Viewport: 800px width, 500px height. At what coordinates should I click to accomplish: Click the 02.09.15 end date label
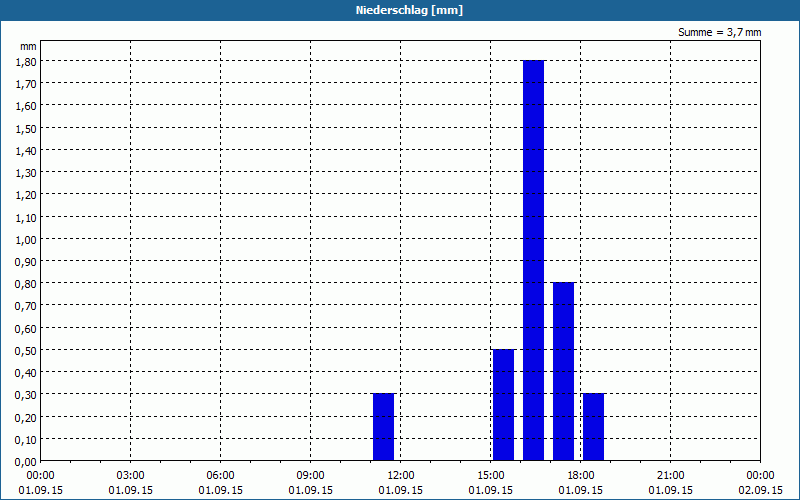(761, 490)
